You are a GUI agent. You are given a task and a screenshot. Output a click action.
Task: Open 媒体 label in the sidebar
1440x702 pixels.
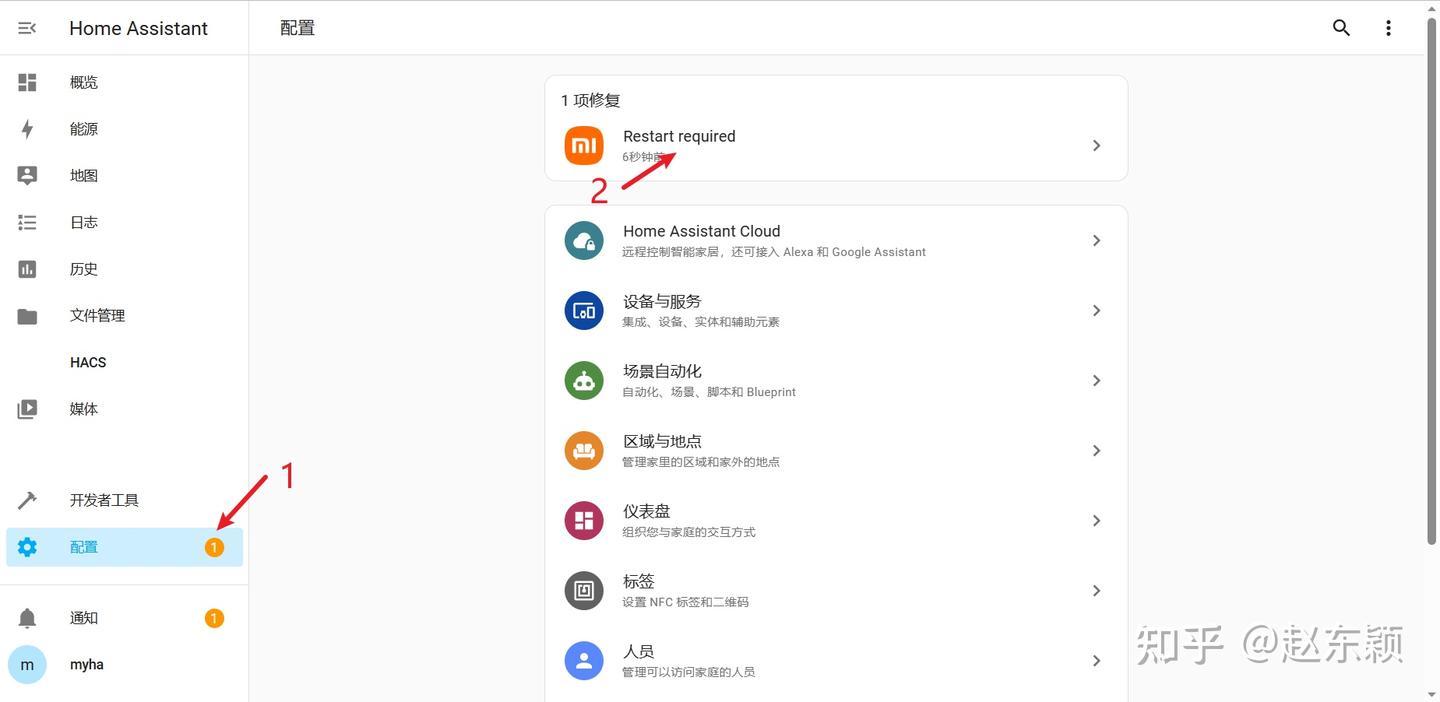pos(84,409)
